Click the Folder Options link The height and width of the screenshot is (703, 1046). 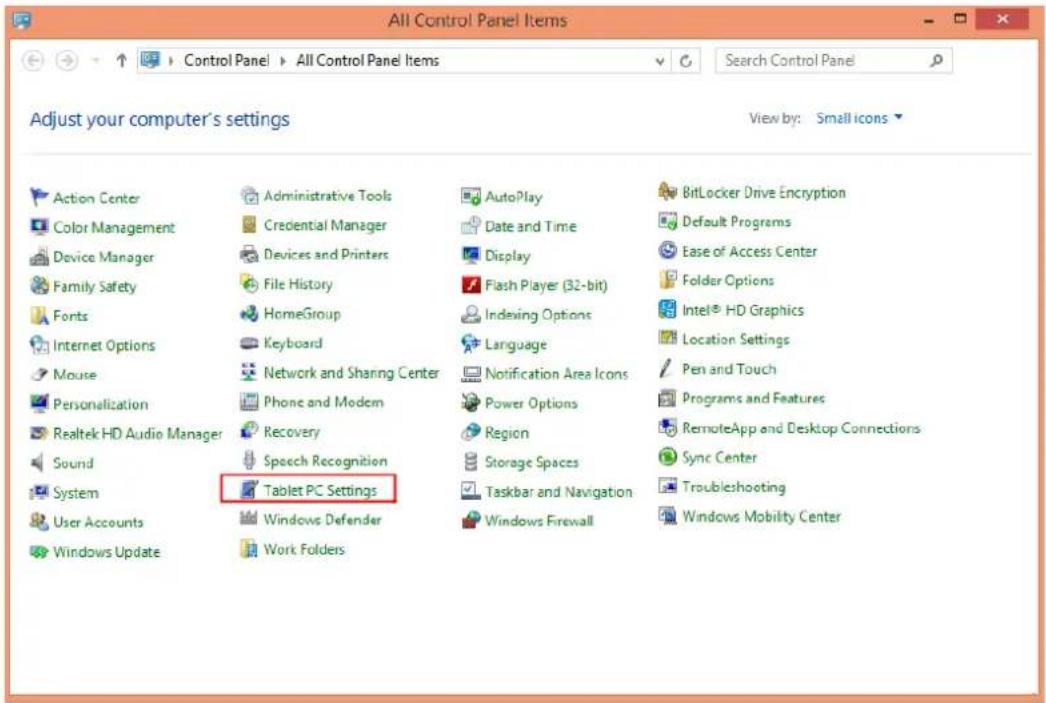pyautogui.click(x=728, y=280)
